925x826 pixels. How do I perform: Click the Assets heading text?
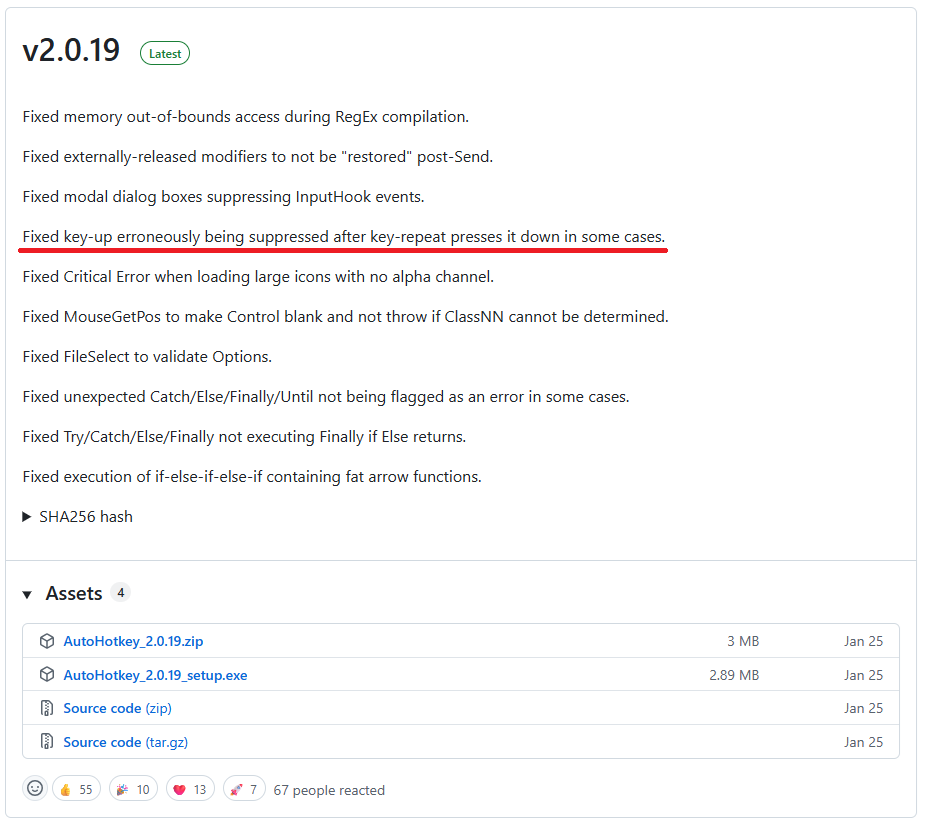[x=74, y=593]
